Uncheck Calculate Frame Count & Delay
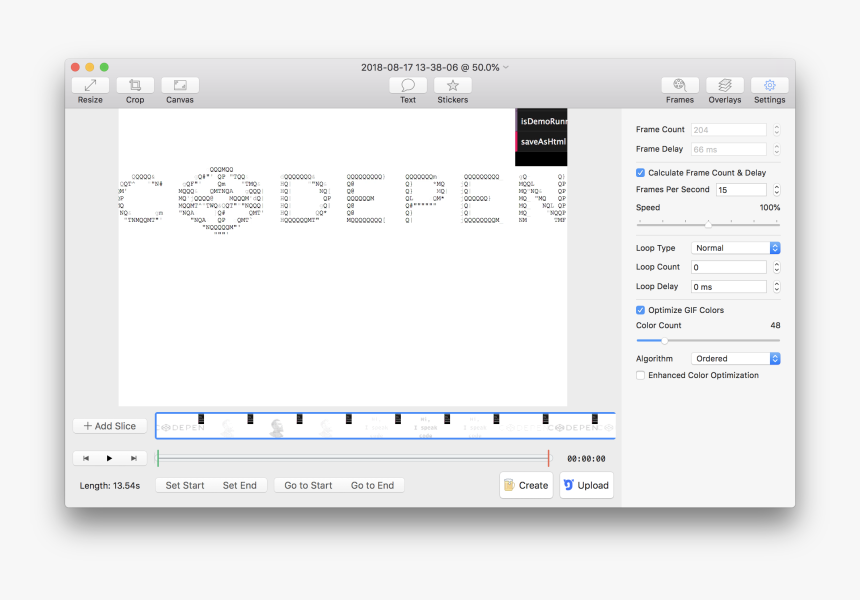Viewport: 860px width, 600px height. click(x=641, y=173)
